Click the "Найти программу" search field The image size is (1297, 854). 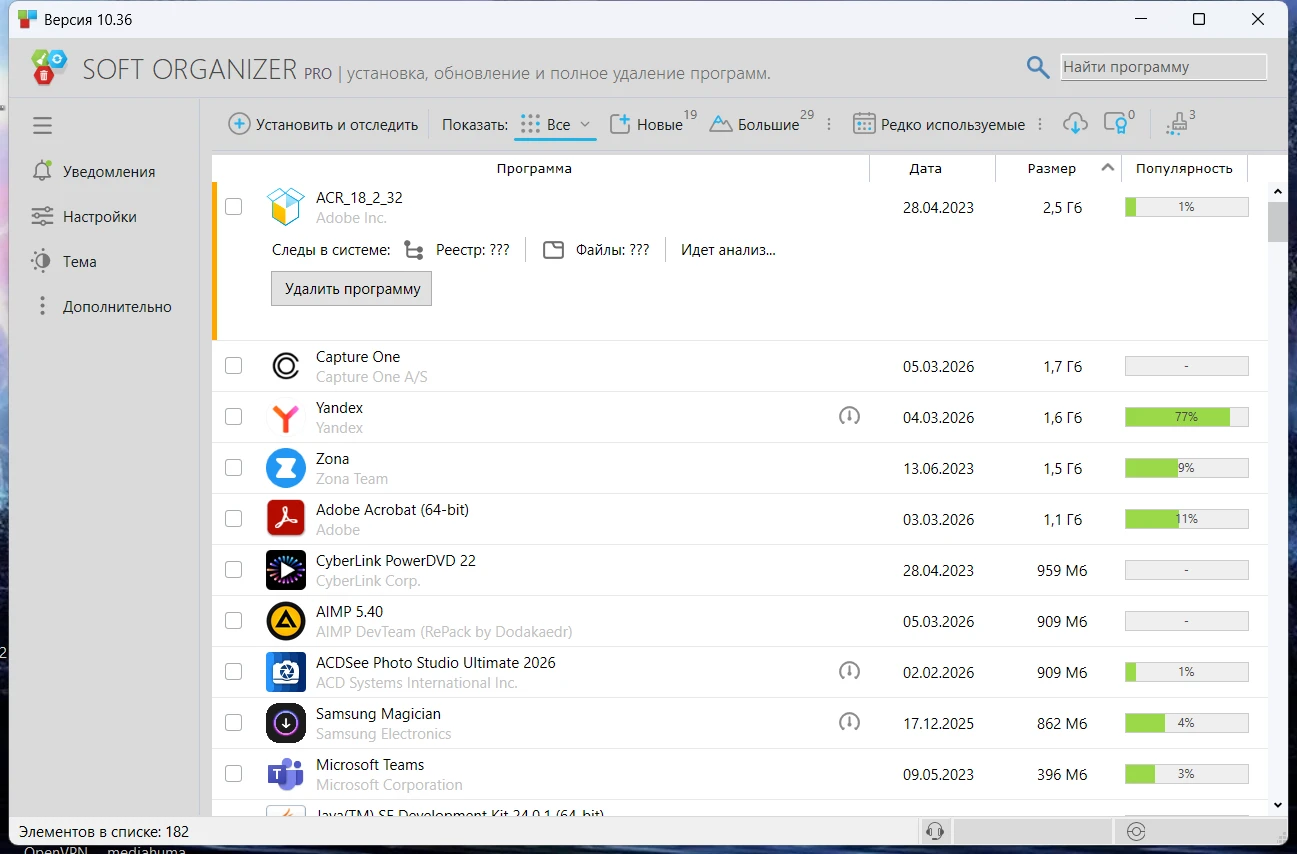click(x=1163, y=68)
